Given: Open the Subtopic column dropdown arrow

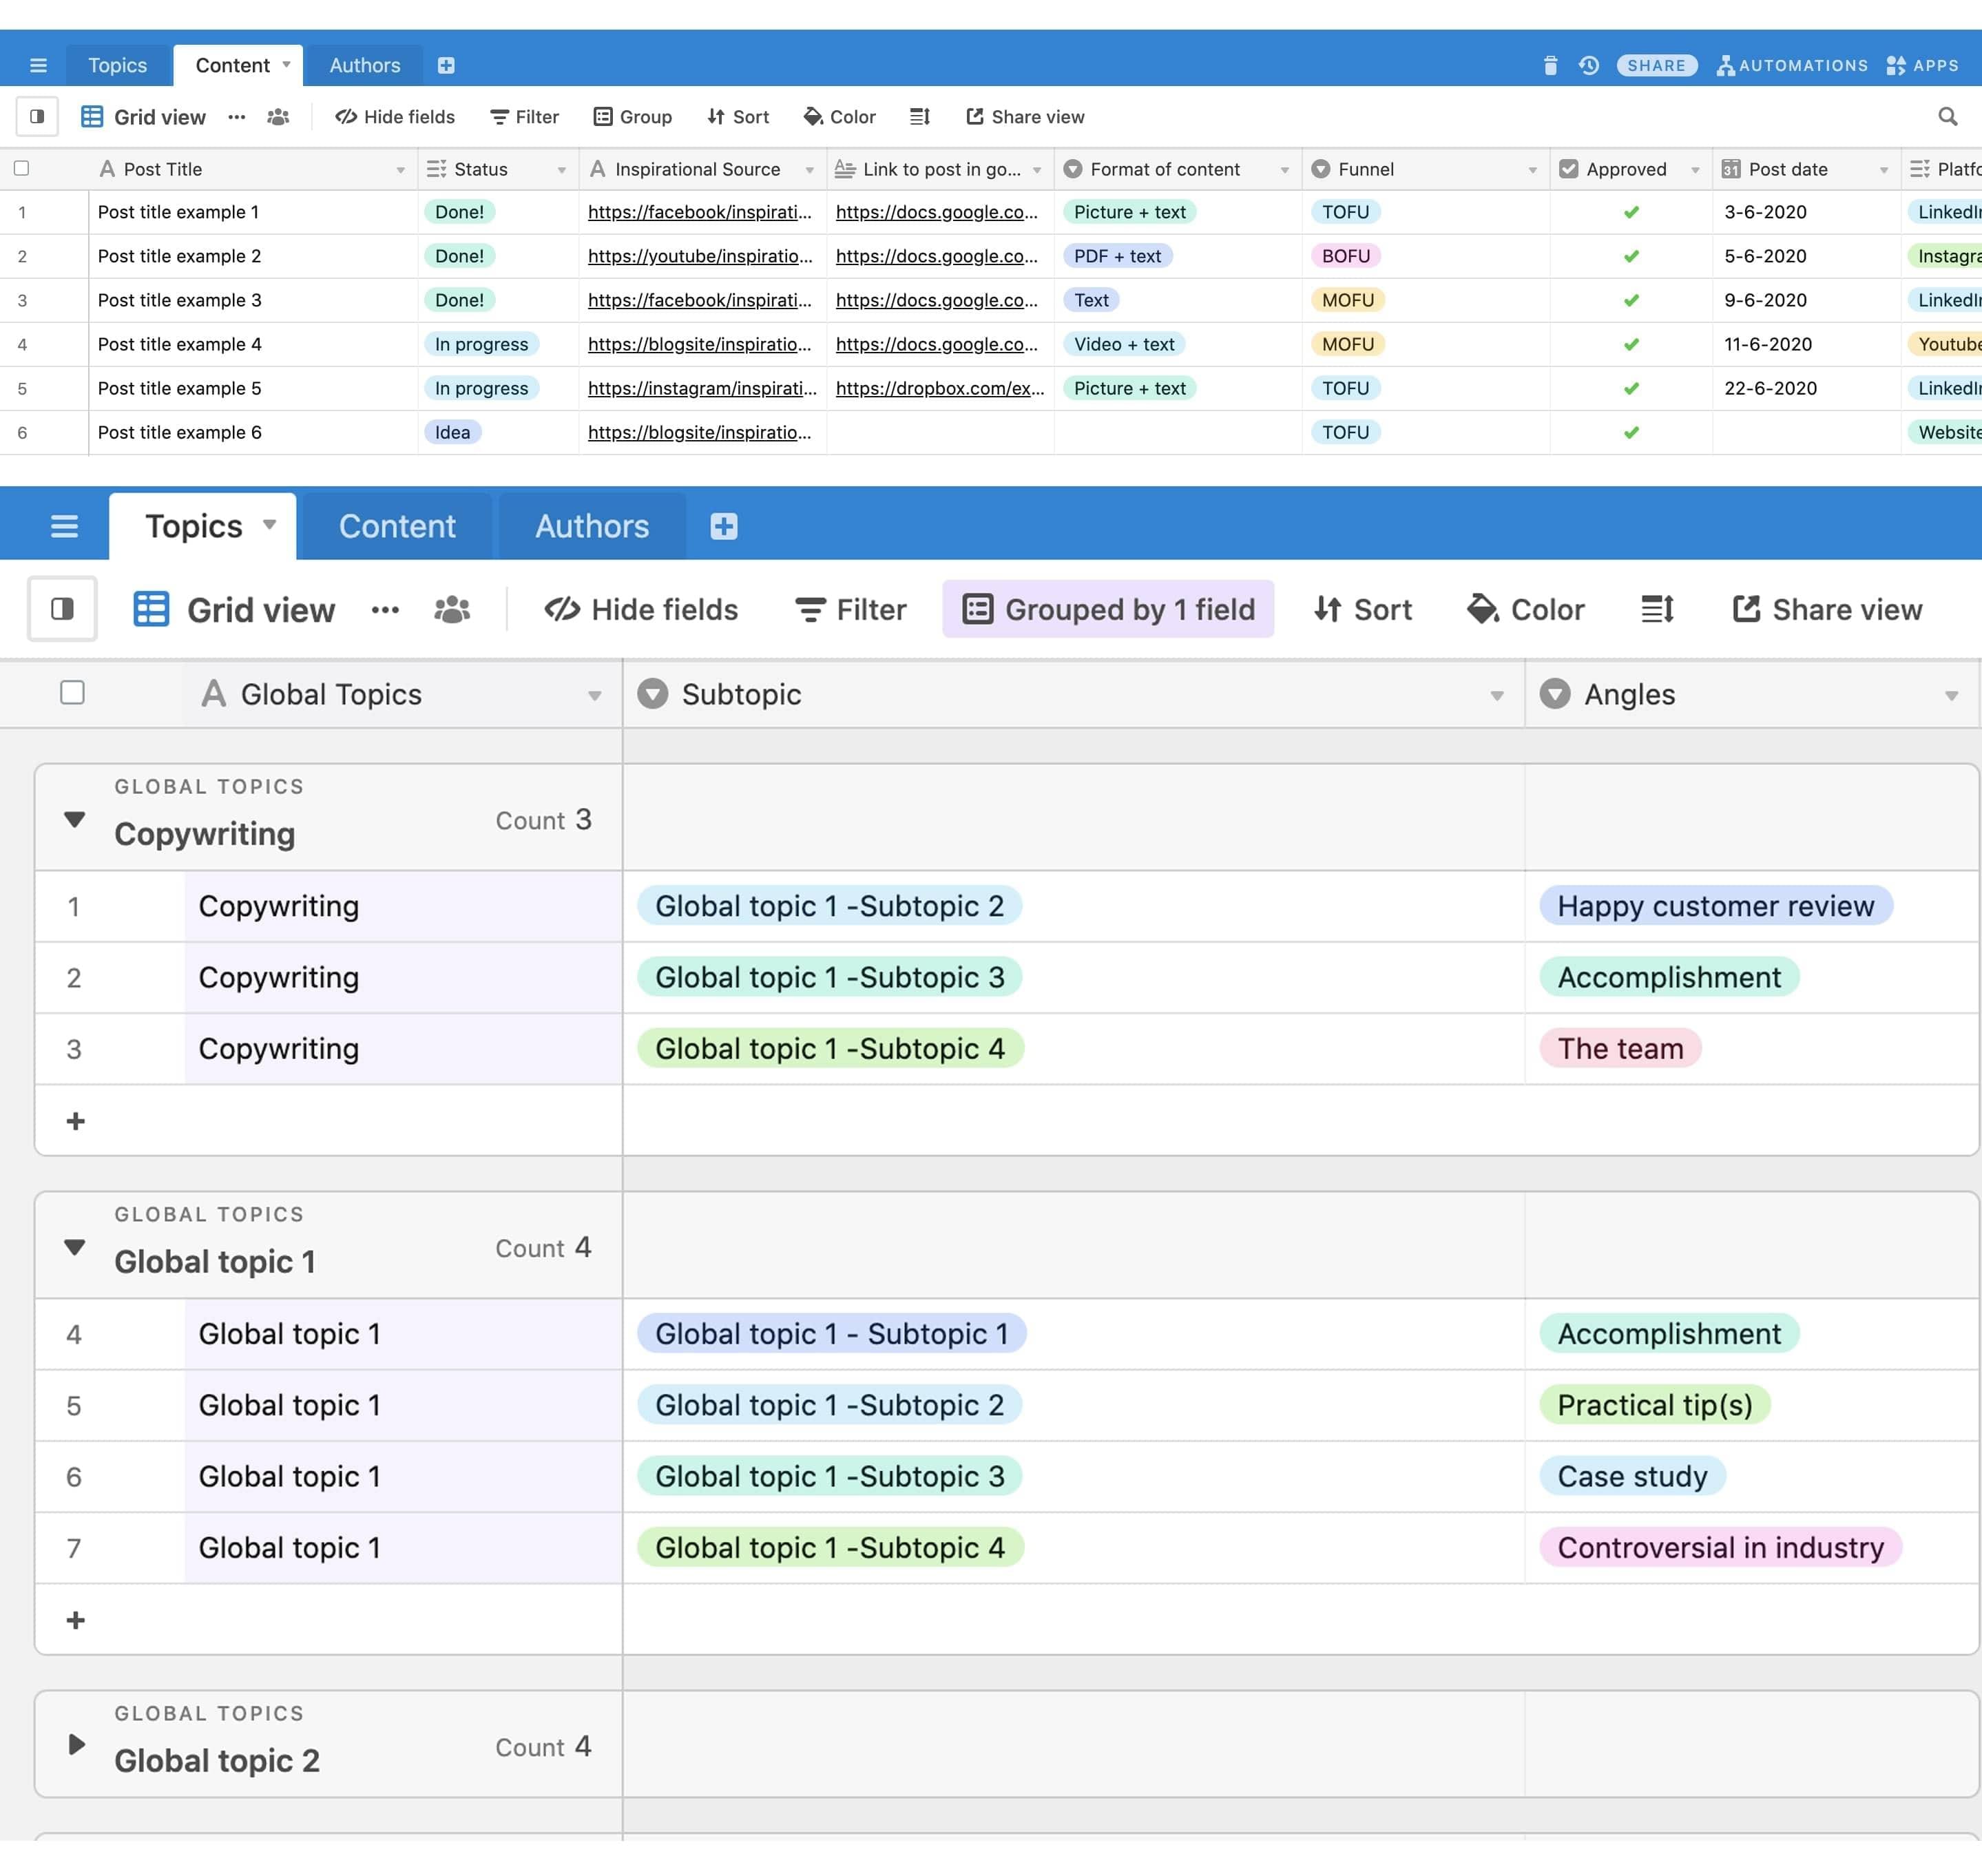Looking at the screenshot, I should click(x=1496, y=695).
